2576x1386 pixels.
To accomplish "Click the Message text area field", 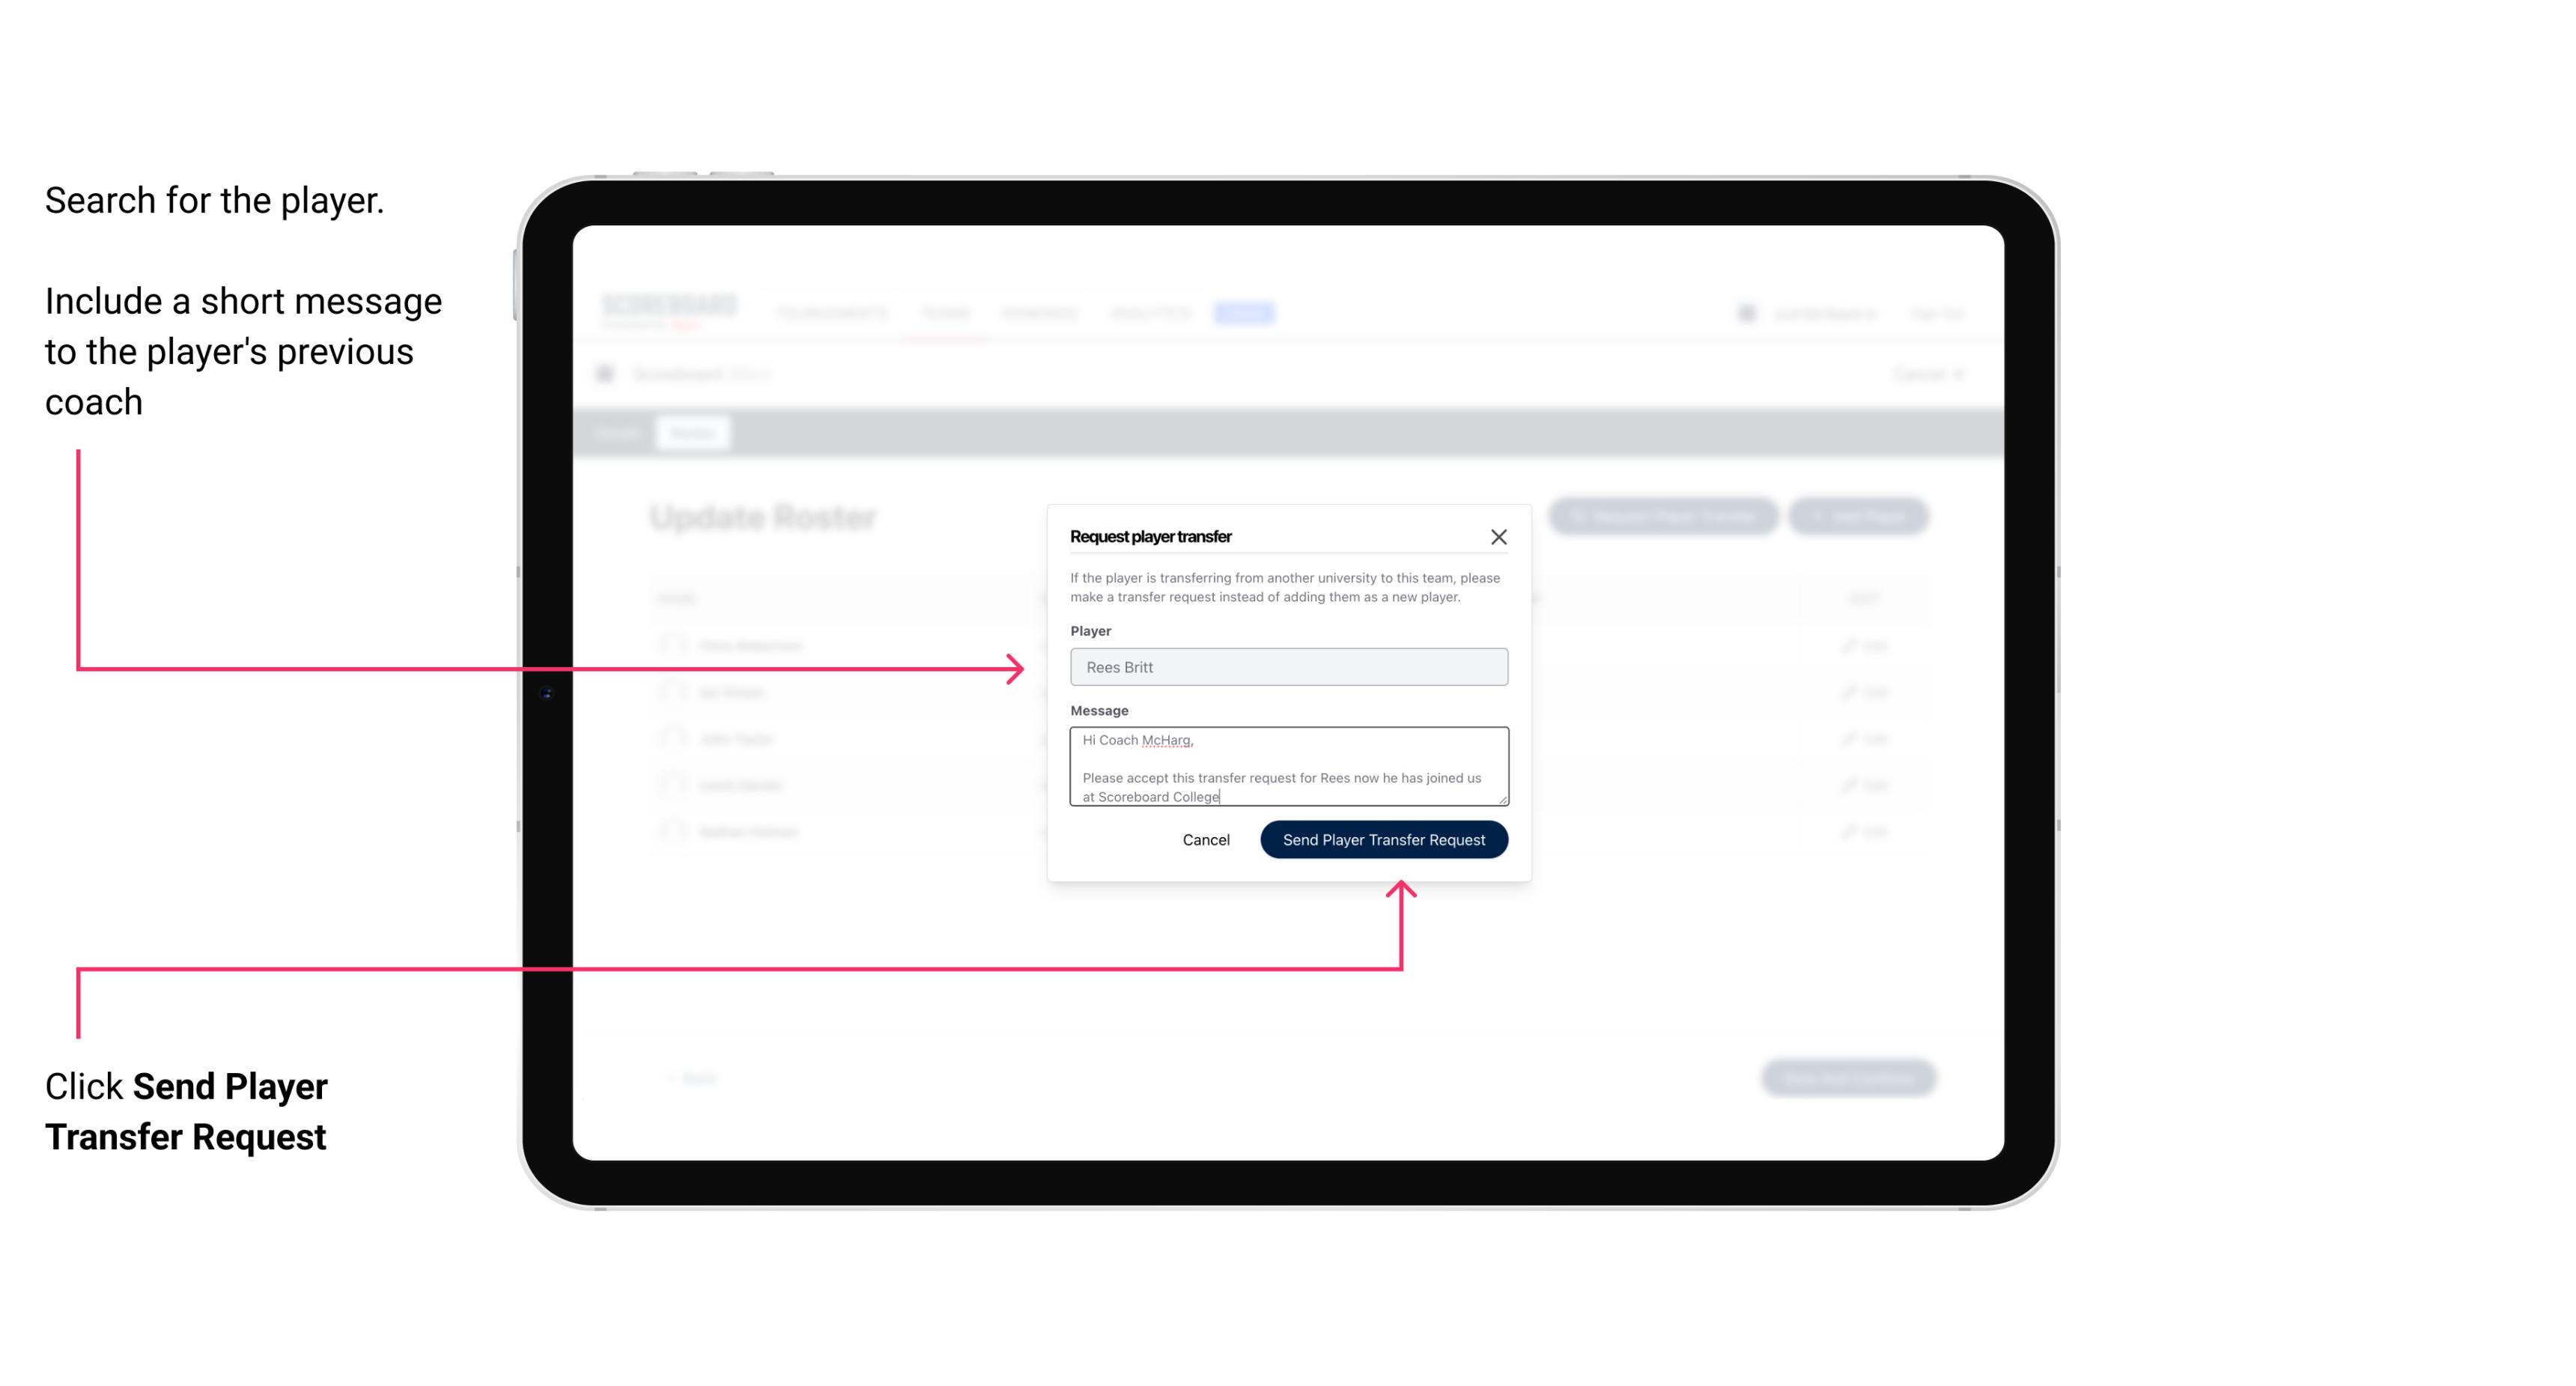I will pyautogui.click(x=1289, y=767).
